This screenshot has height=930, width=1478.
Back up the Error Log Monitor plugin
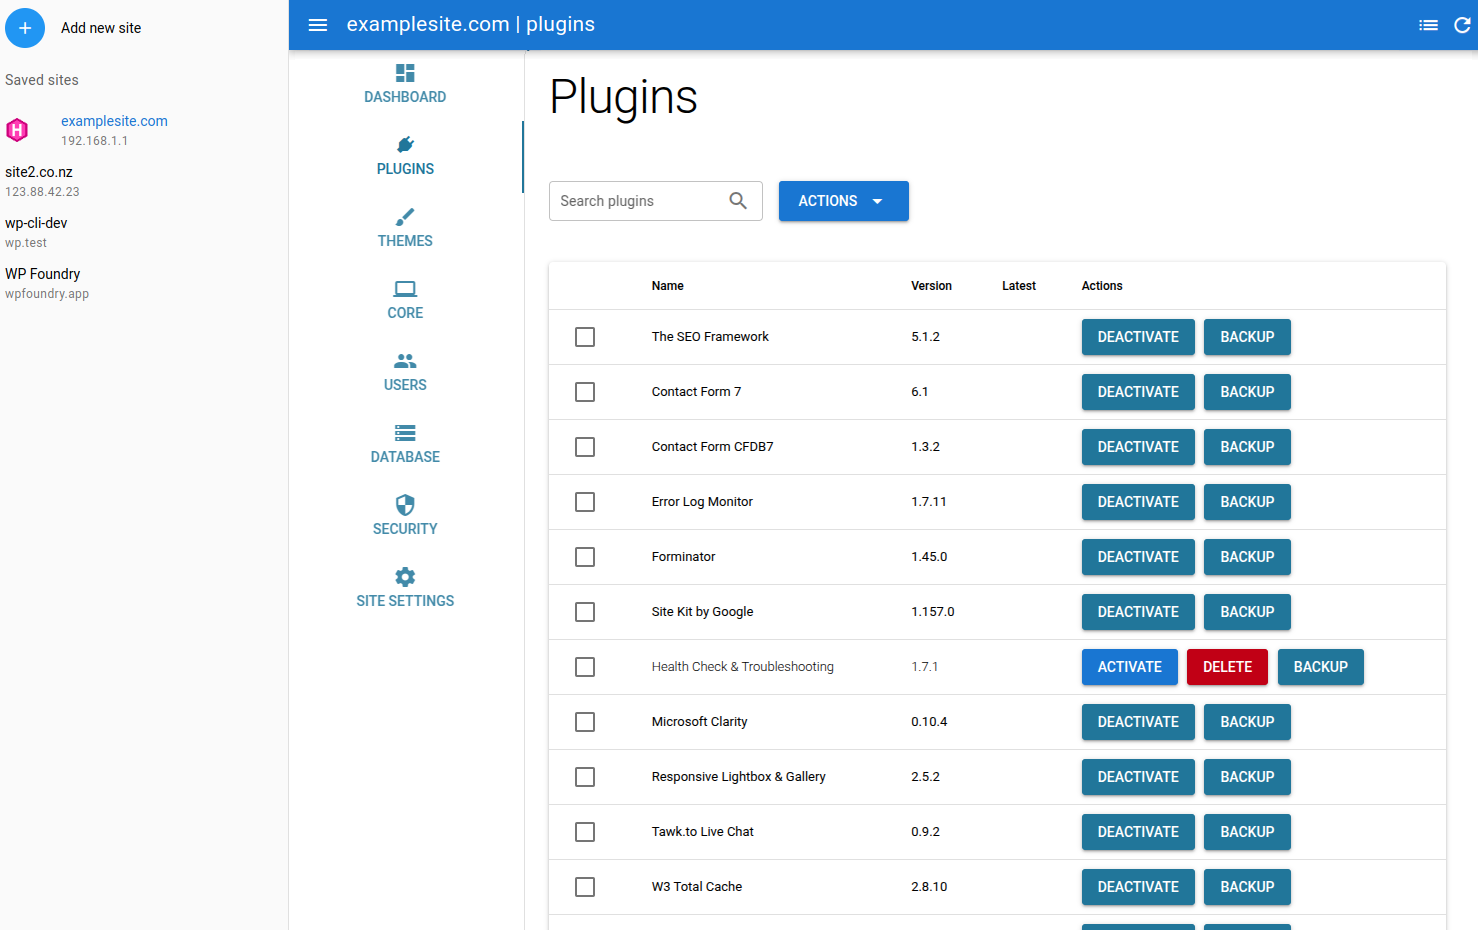1247,502
